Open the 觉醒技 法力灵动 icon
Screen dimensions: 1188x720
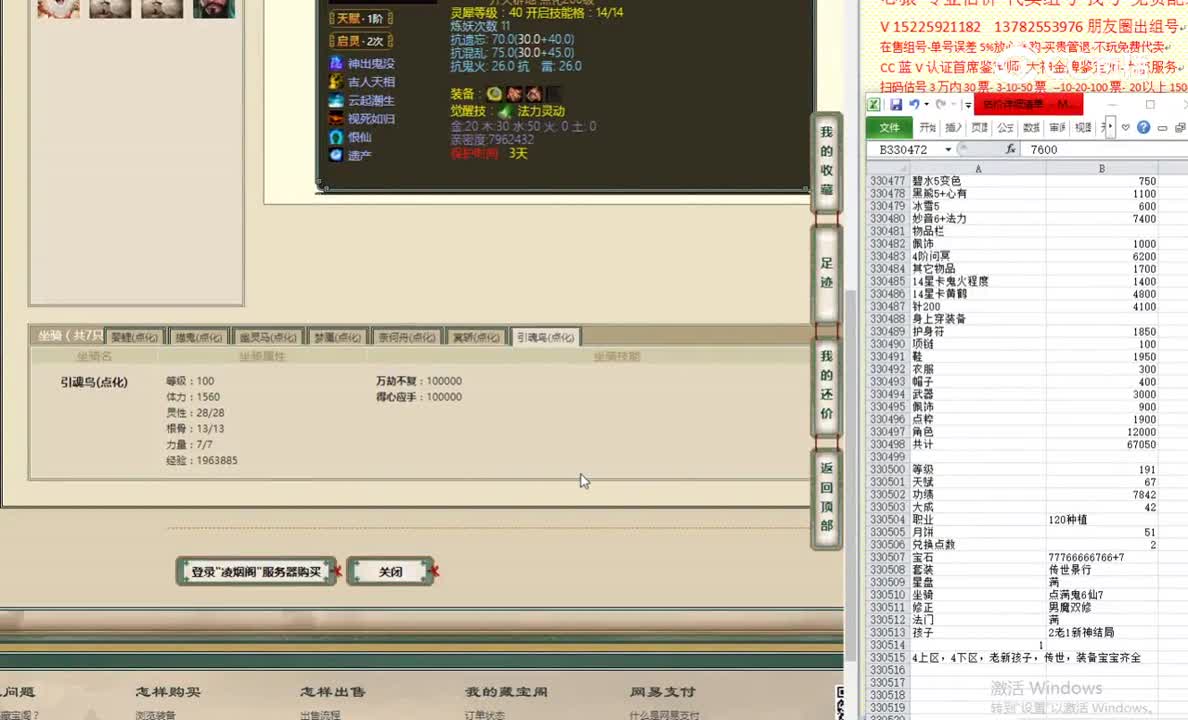pos(505,112)
